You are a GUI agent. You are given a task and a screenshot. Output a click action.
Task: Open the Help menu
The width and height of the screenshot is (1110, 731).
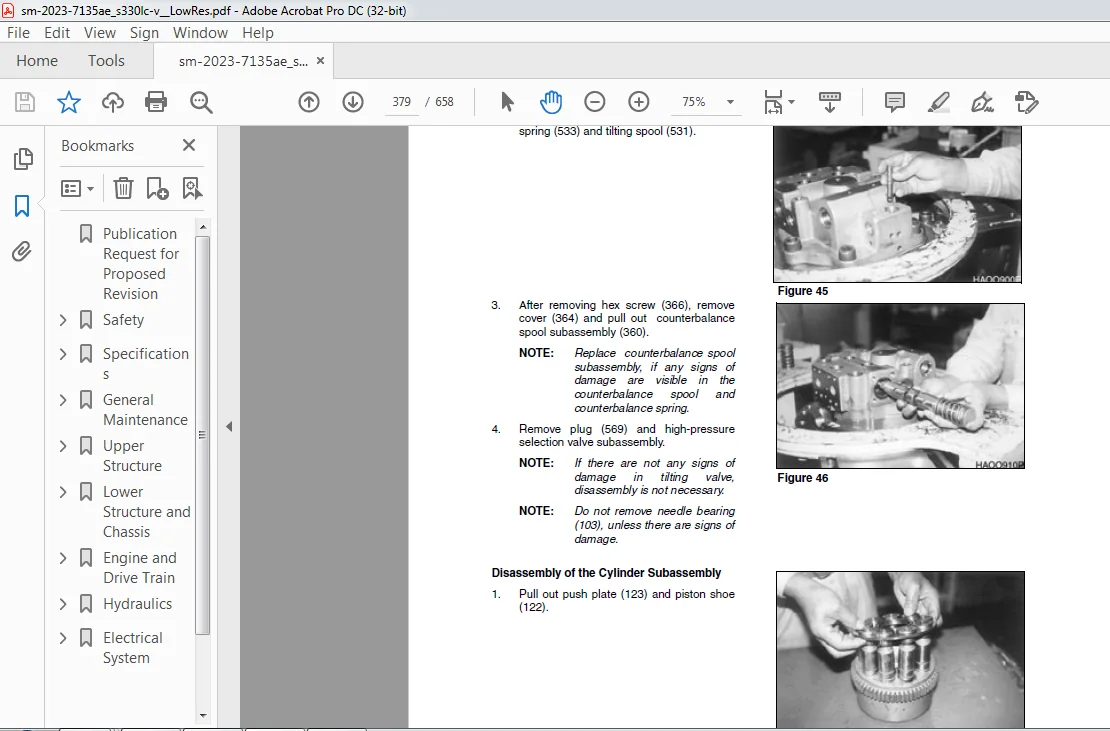click(258, 33)
